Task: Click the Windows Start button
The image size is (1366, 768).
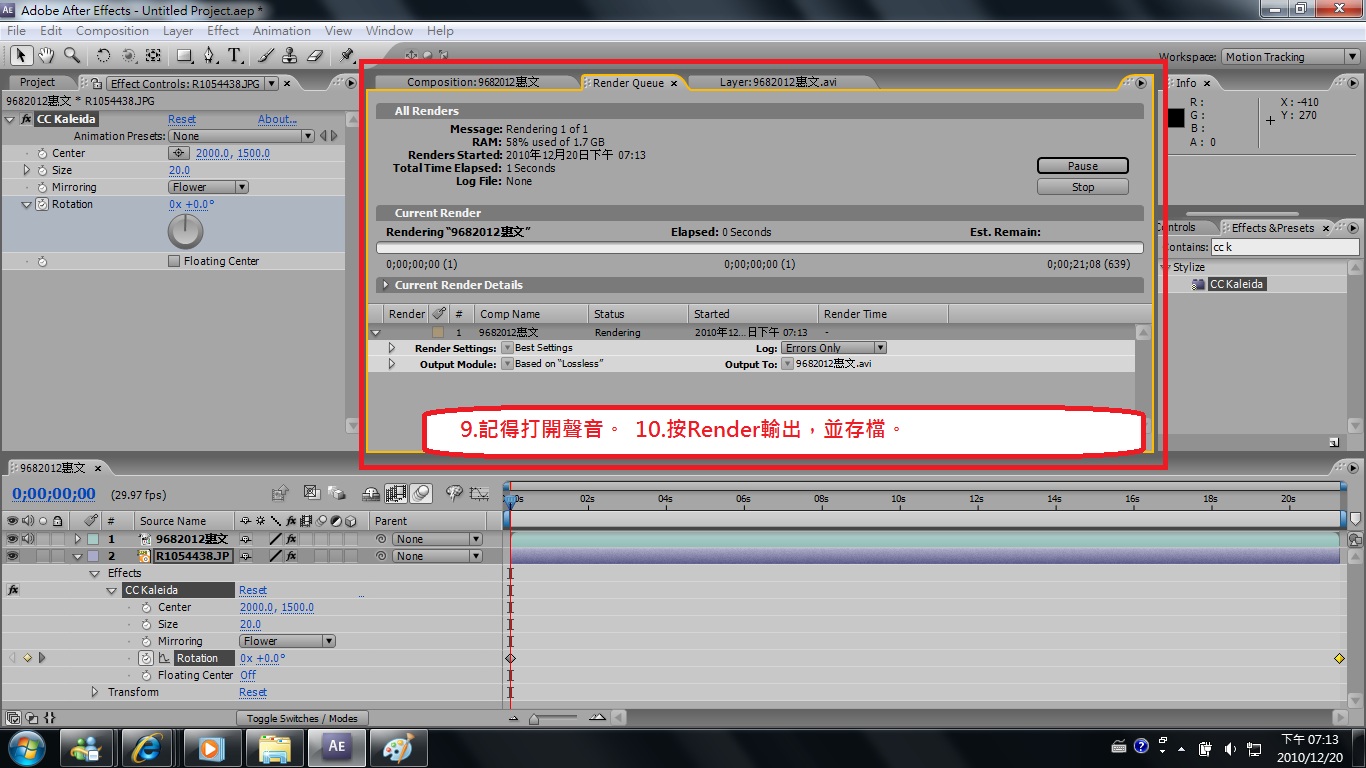Action: pos(26,748)
